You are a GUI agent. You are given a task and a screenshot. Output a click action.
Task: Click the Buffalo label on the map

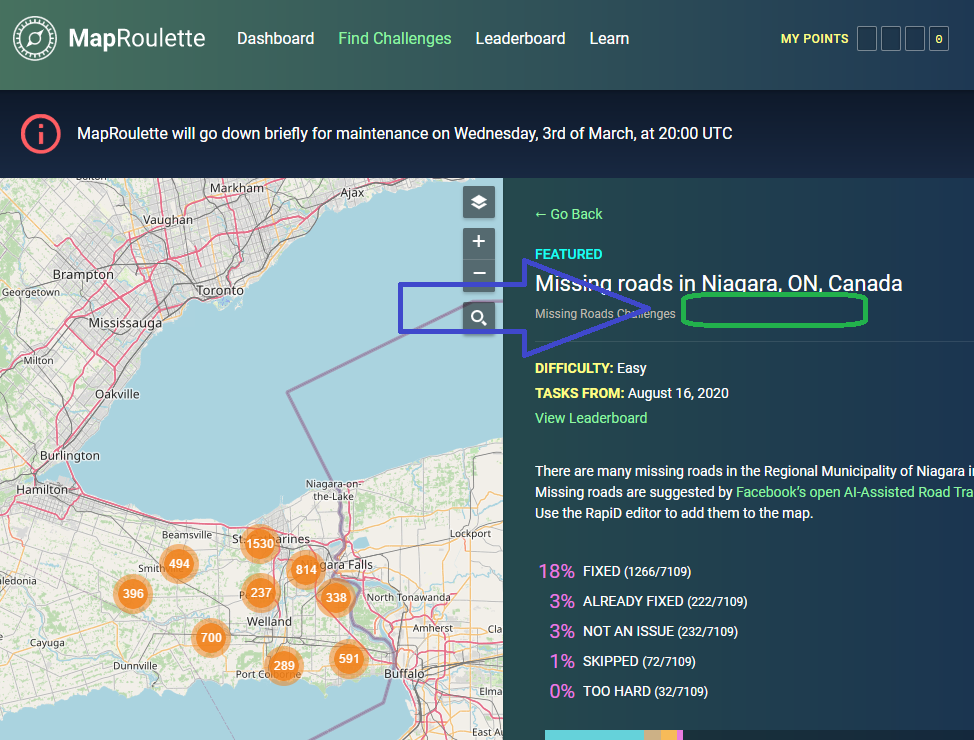click(404, 674)
